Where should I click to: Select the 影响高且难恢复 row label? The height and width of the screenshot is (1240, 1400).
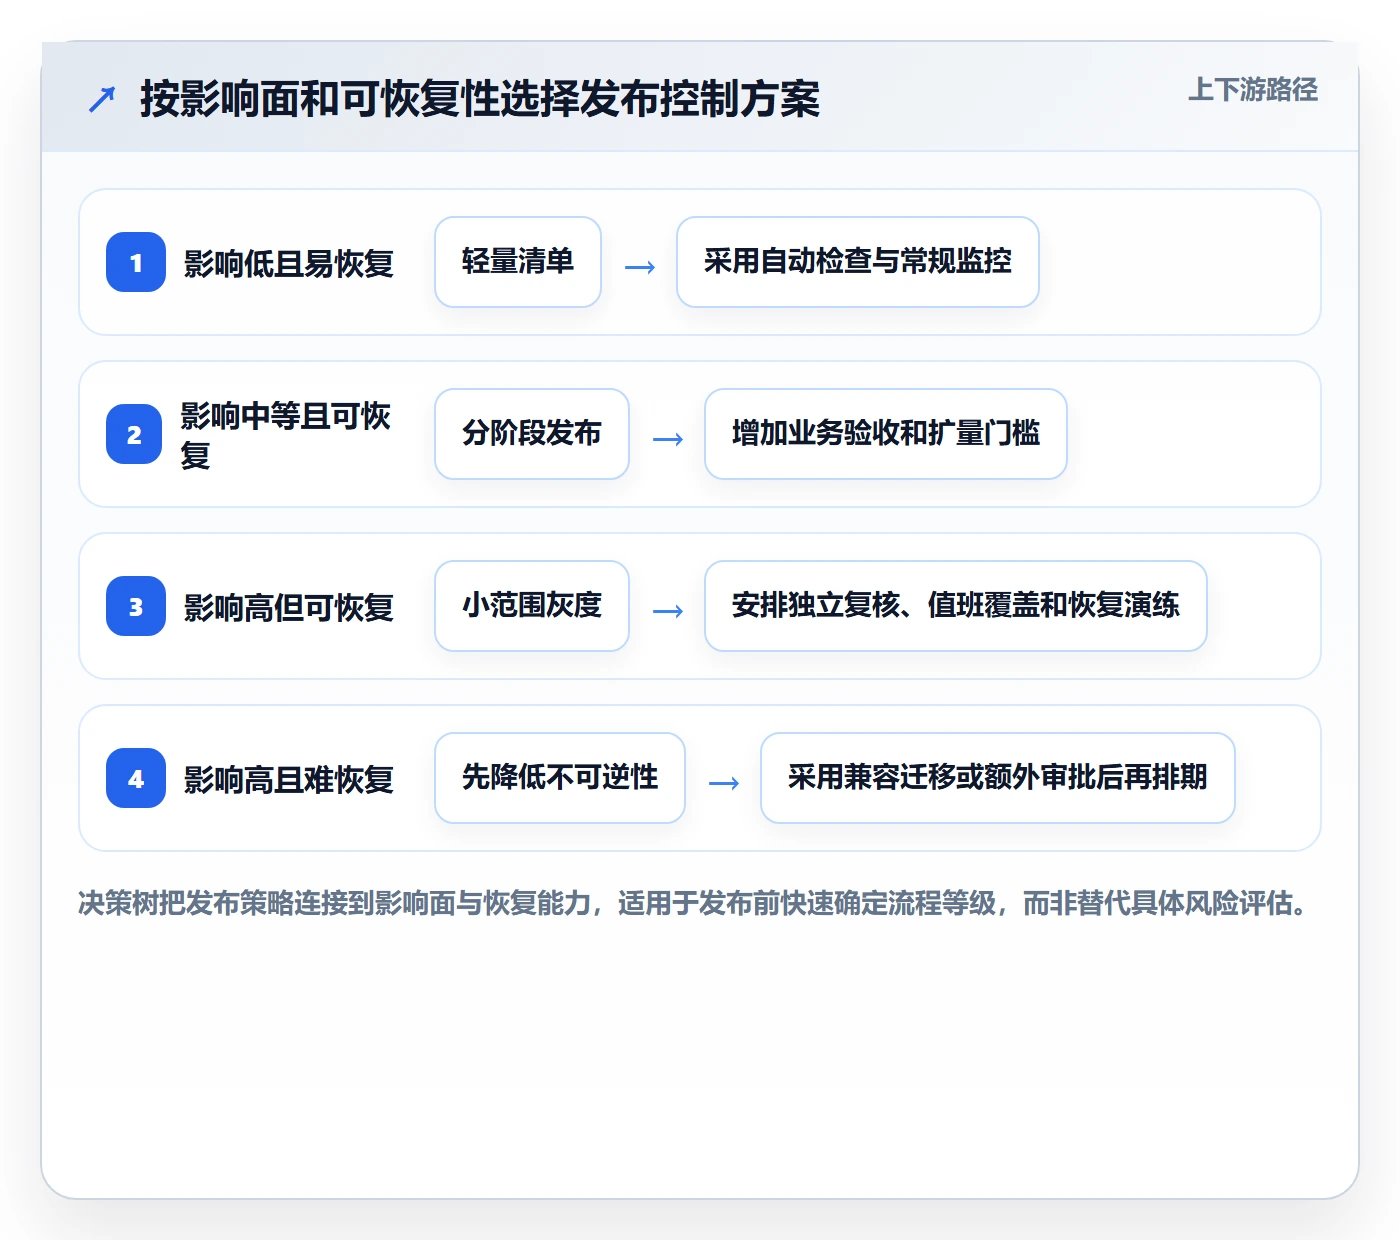pos(289,779)
